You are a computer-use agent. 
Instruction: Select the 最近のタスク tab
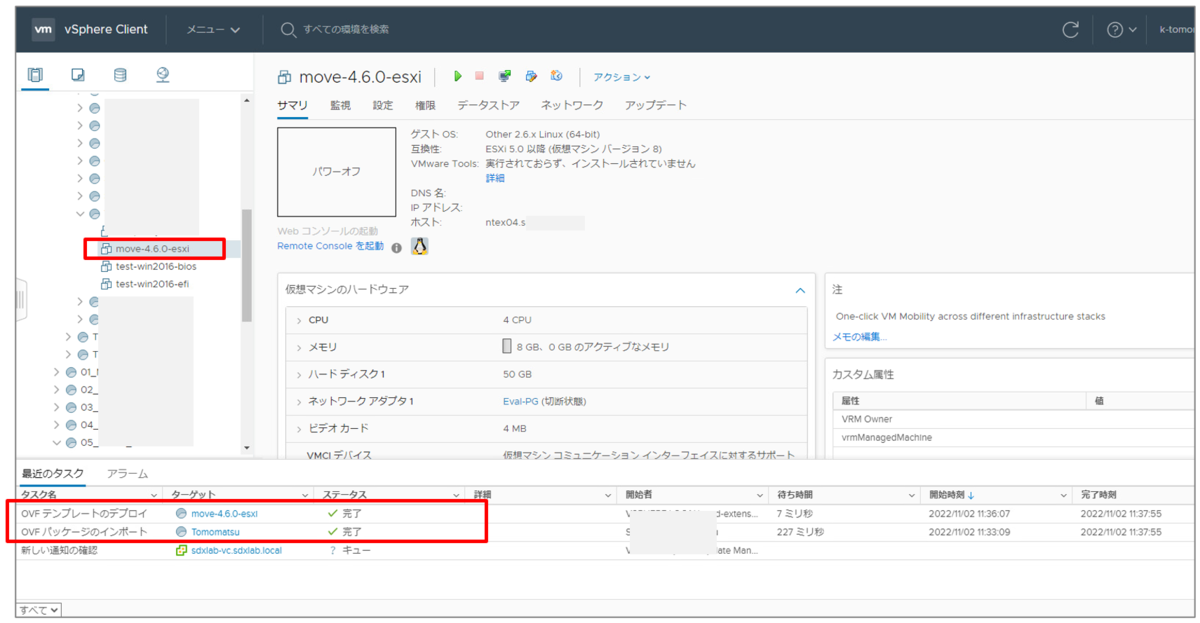pyautogui.click(x=53, y=473)
